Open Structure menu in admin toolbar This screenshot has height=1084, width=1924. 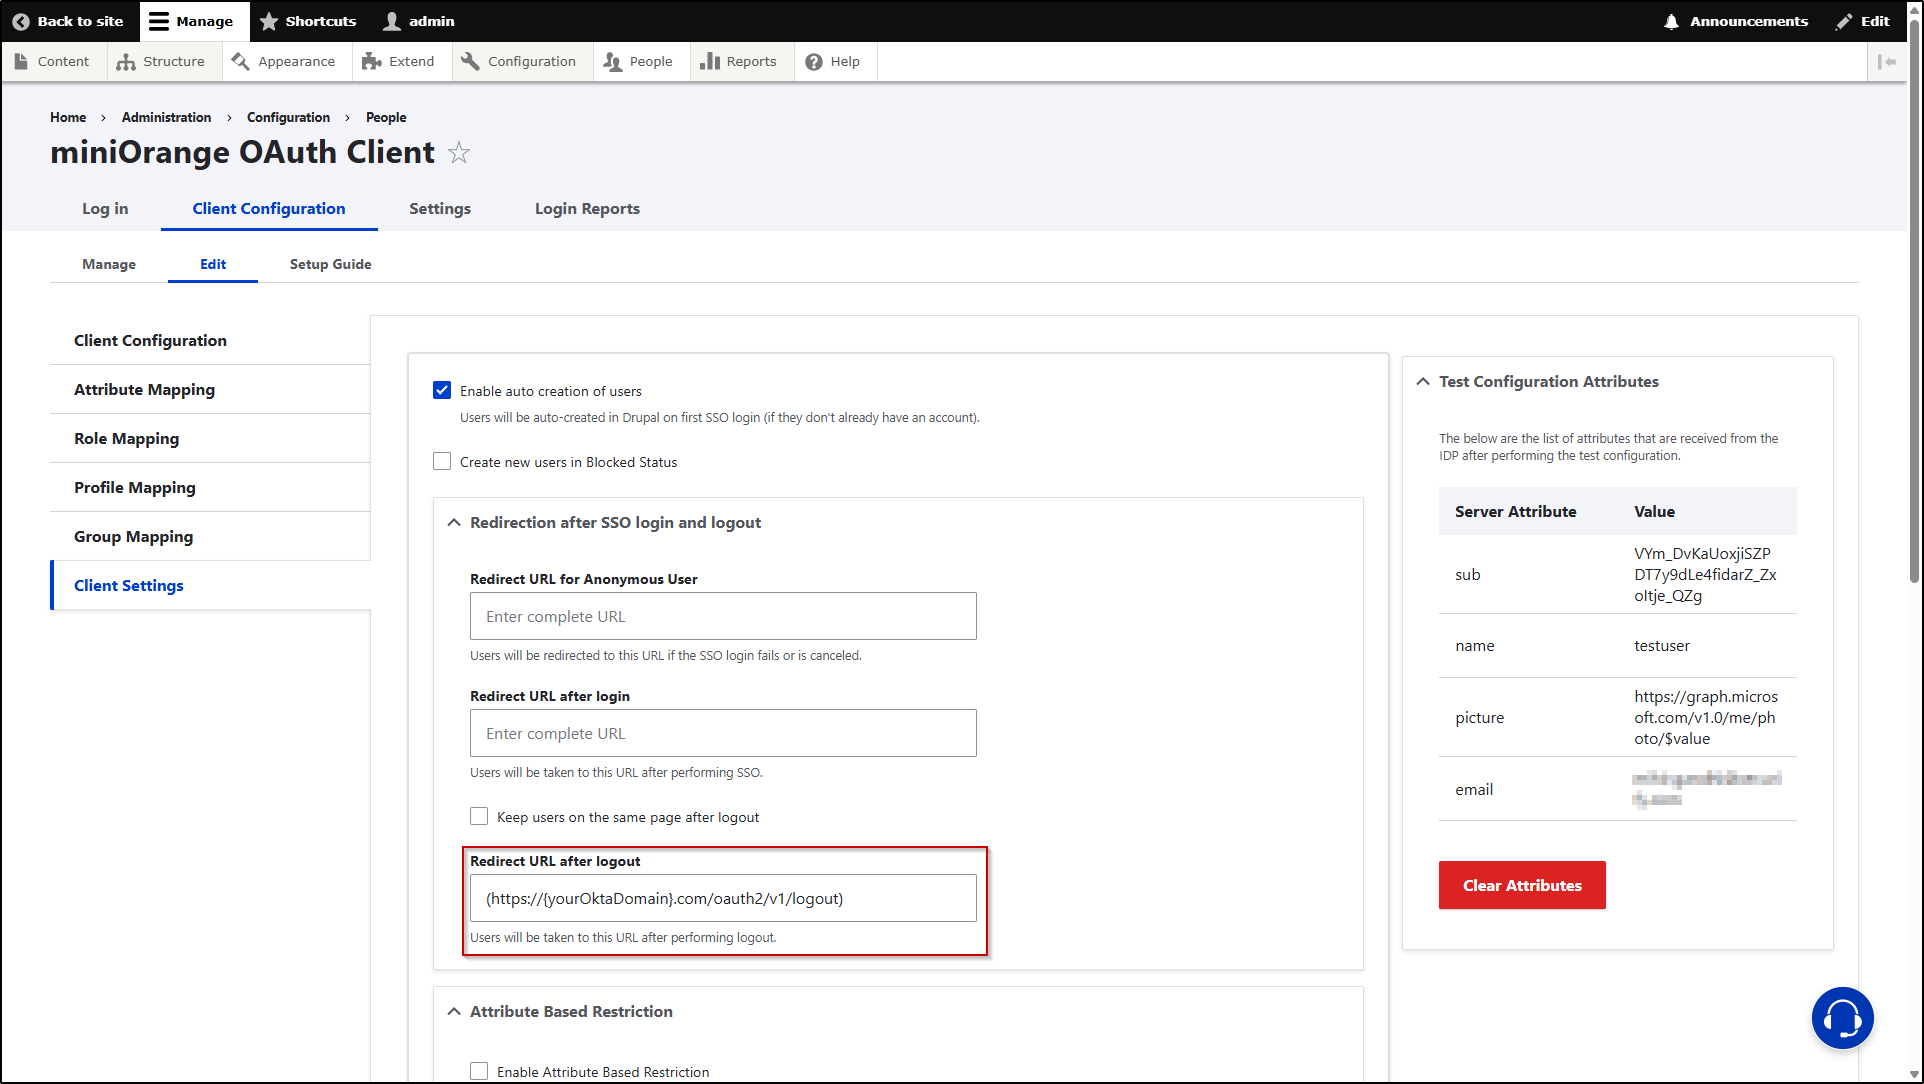point(160,61)
